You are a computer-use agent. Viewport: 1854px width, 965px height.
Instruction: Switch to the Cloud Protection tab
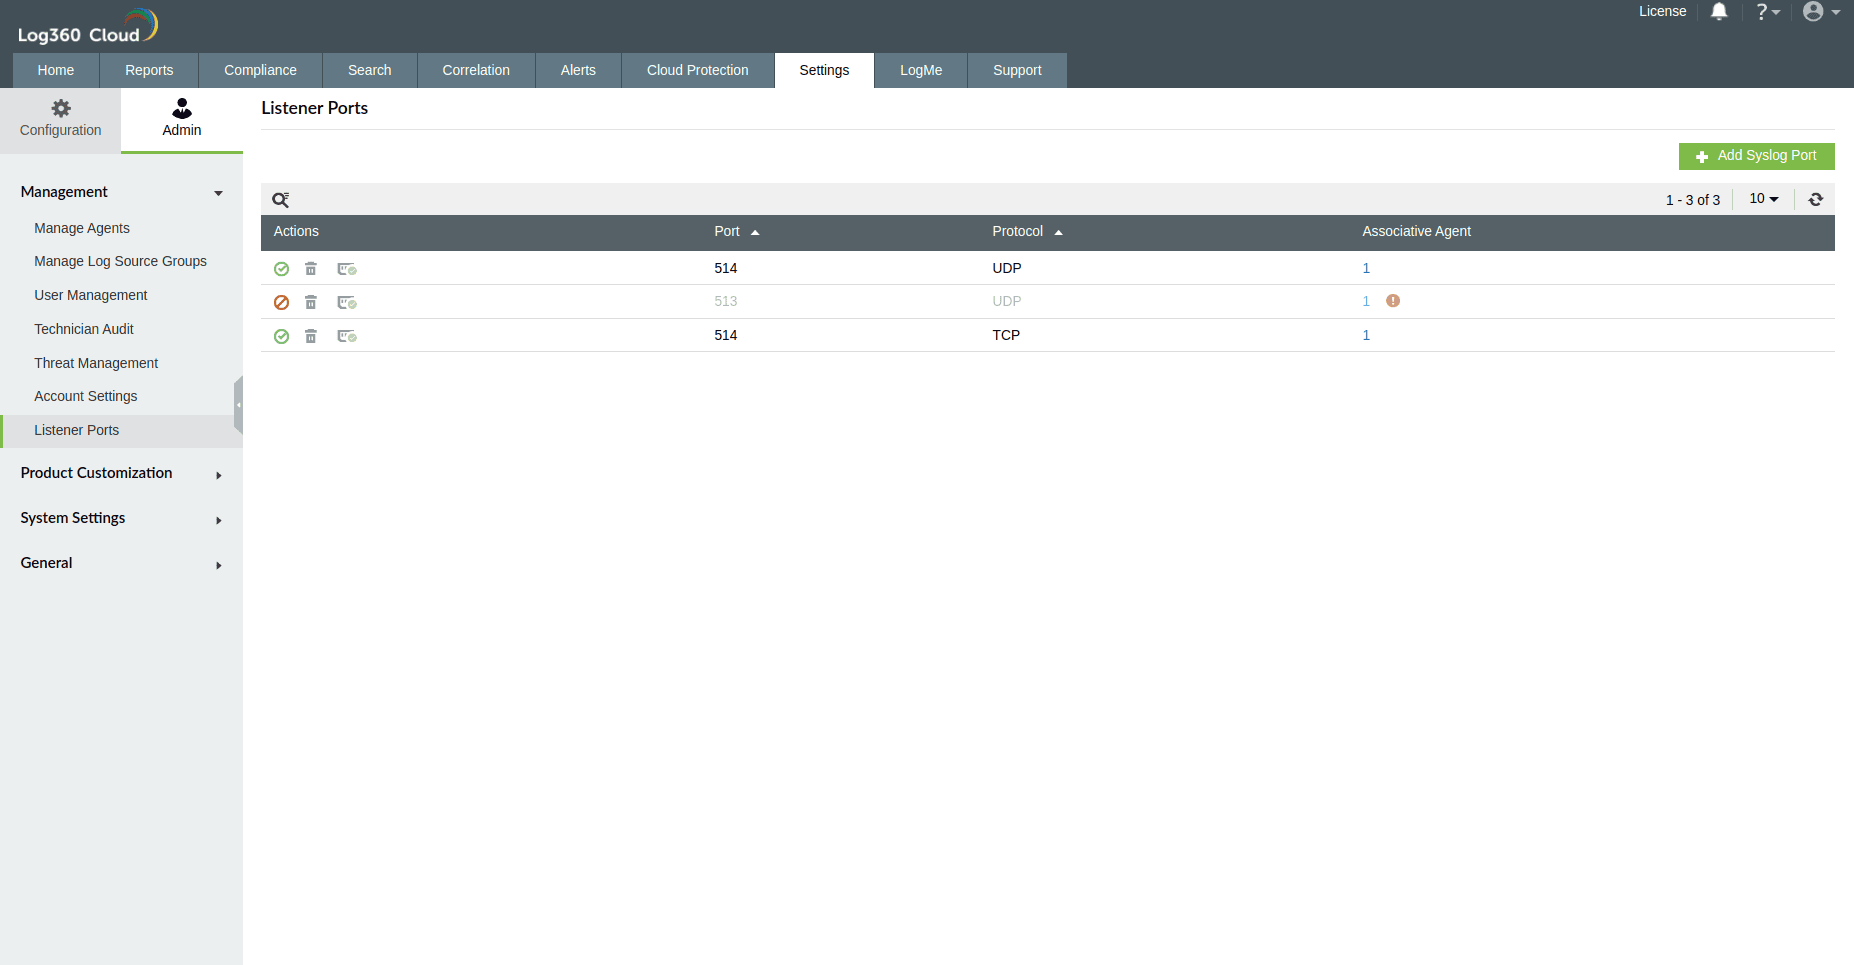(x=697, y=70)
